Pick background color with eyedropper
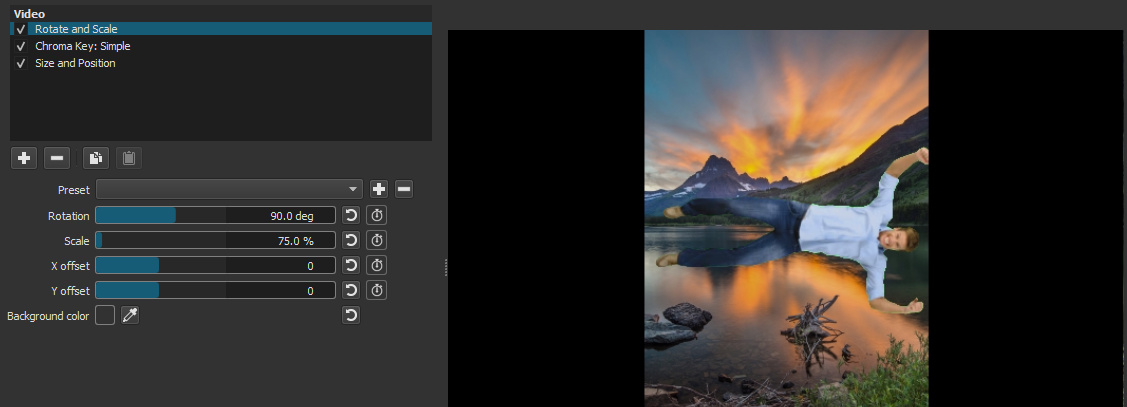Image resolution: width=1127 pixels, height=407 pixels. coord(129,315)
